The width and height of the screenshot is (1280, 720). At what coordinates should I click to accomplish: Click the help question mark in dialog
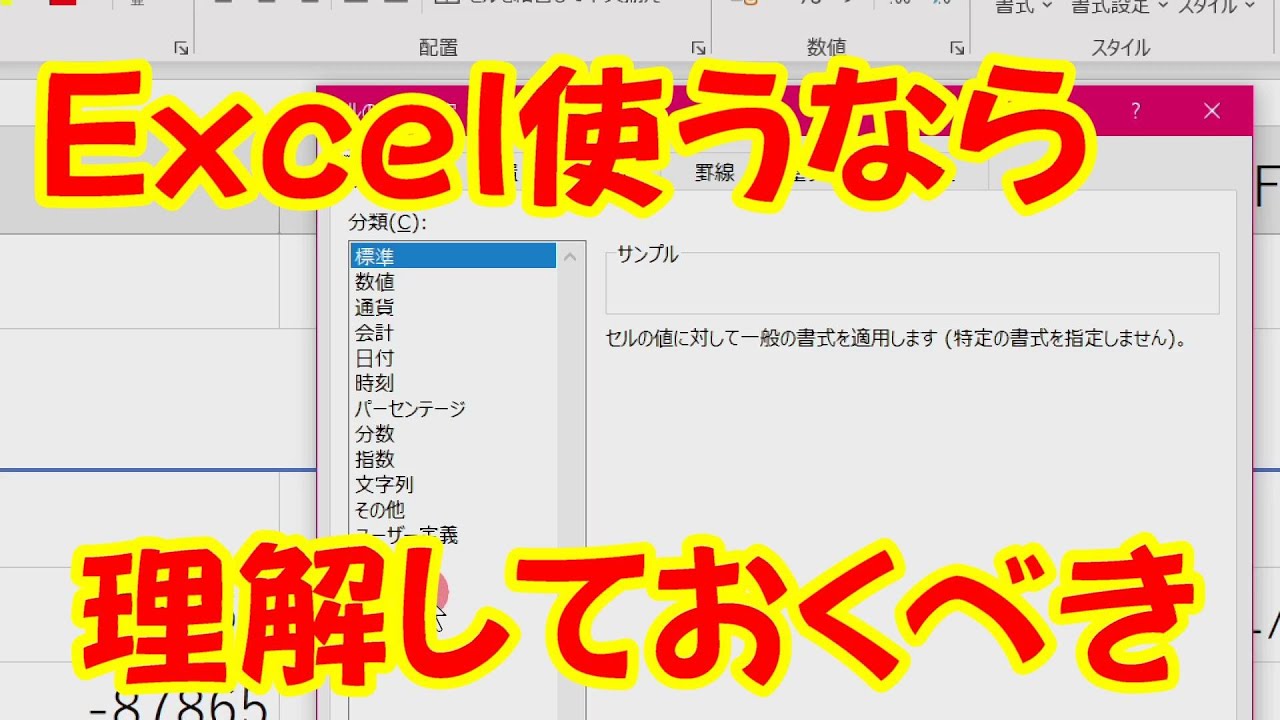click(x=1135, y=111)
